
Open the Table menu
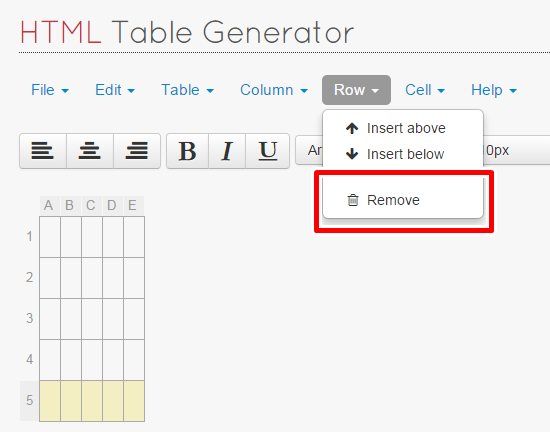click(187, 90)
